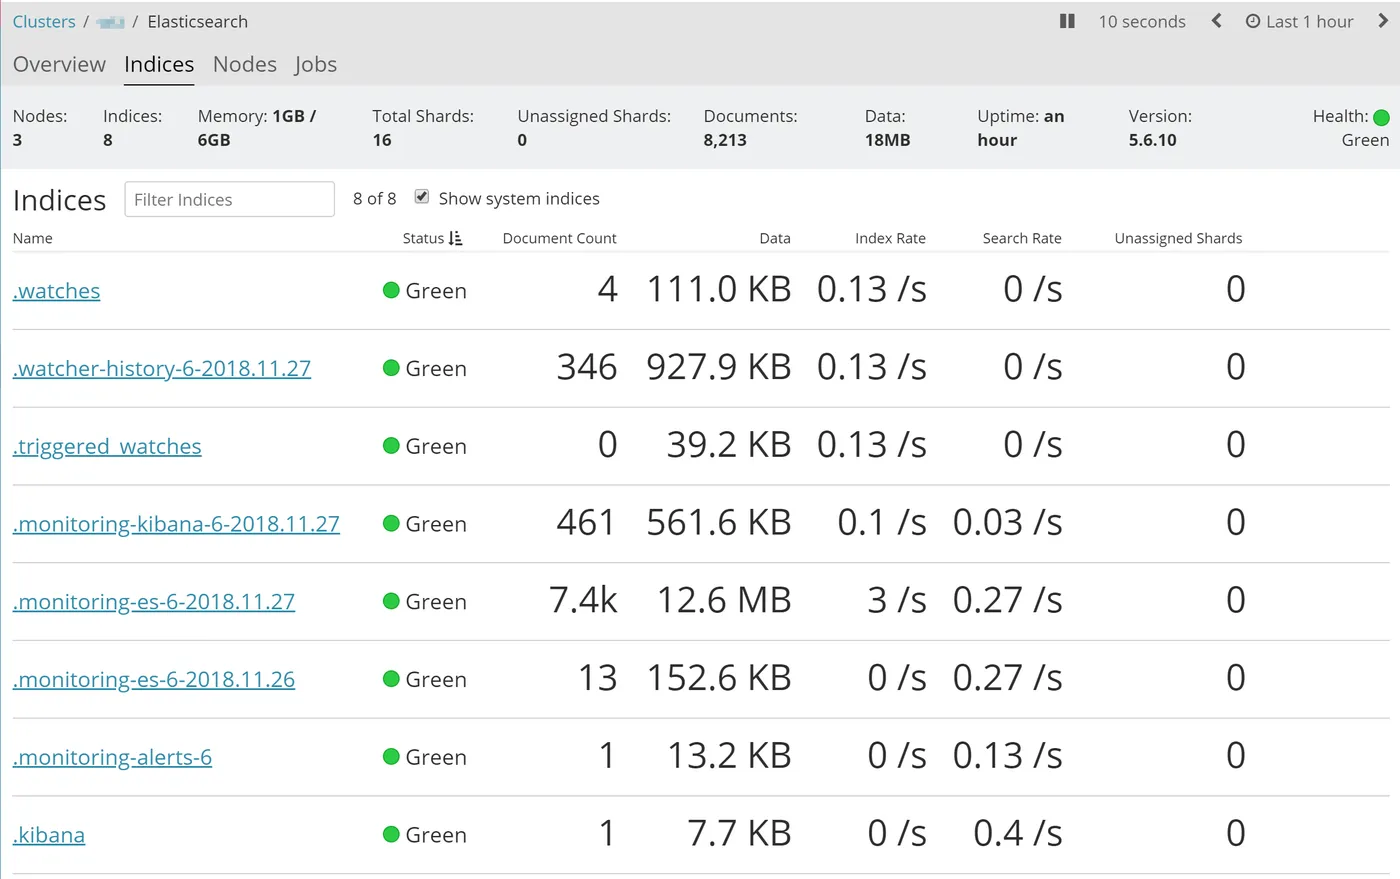Open .monitoring-es-6-2018.11.27 index

(154, 602)
